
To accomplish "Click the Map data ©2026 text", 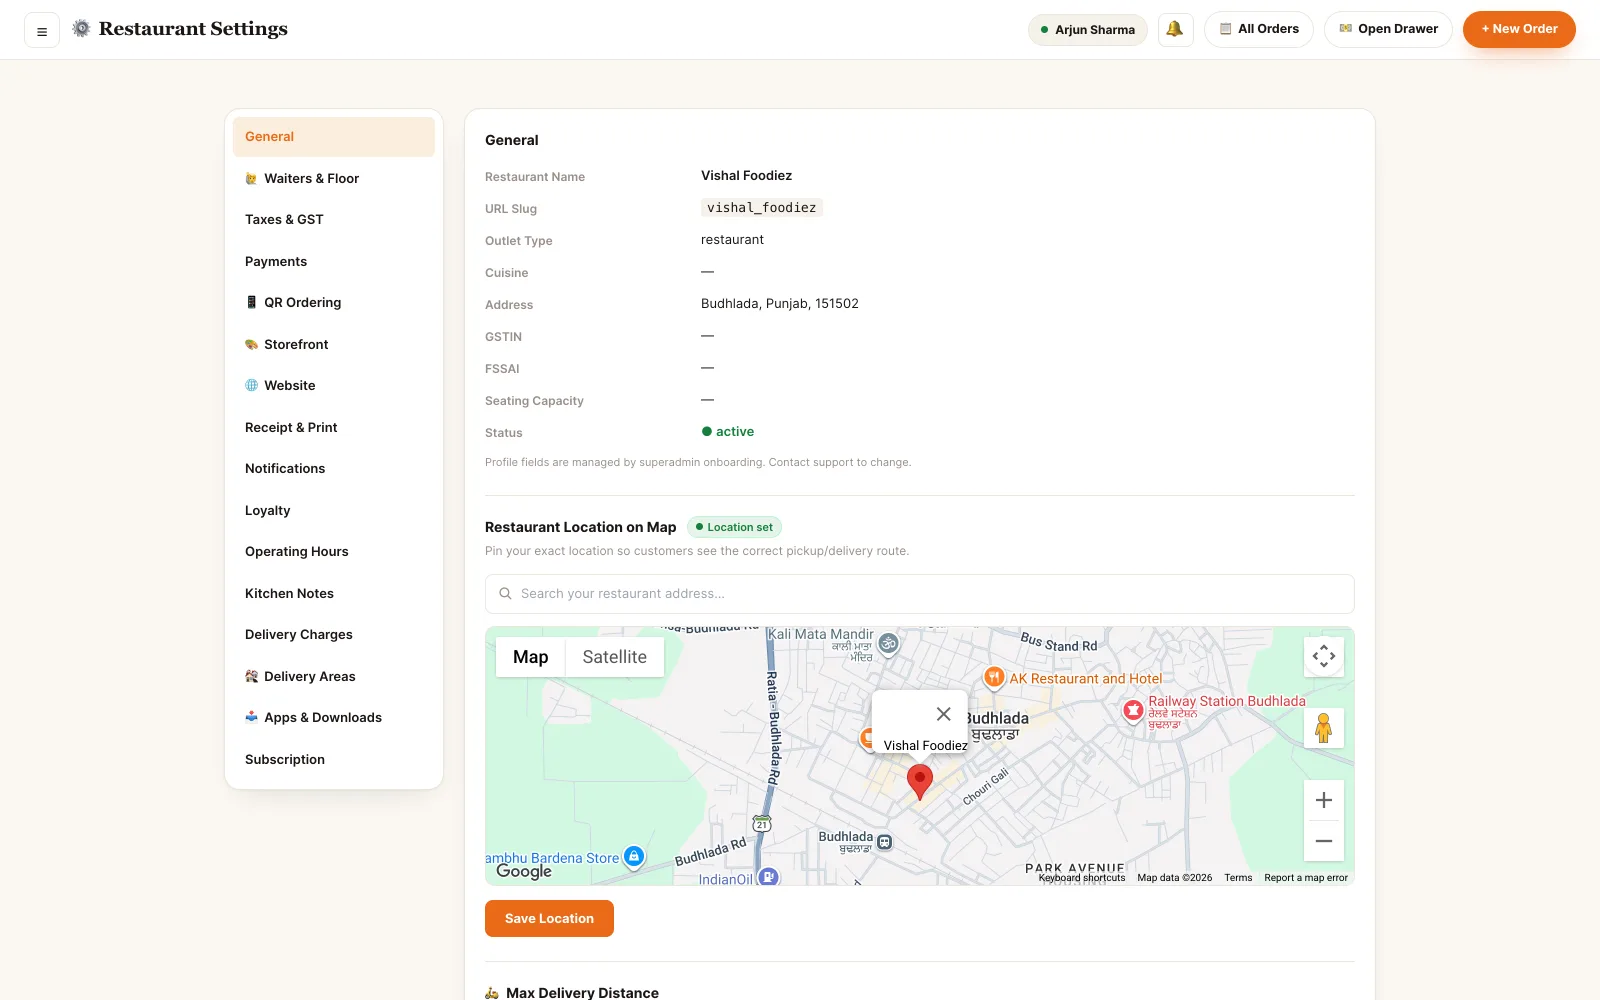I will tap(1174, 878).
